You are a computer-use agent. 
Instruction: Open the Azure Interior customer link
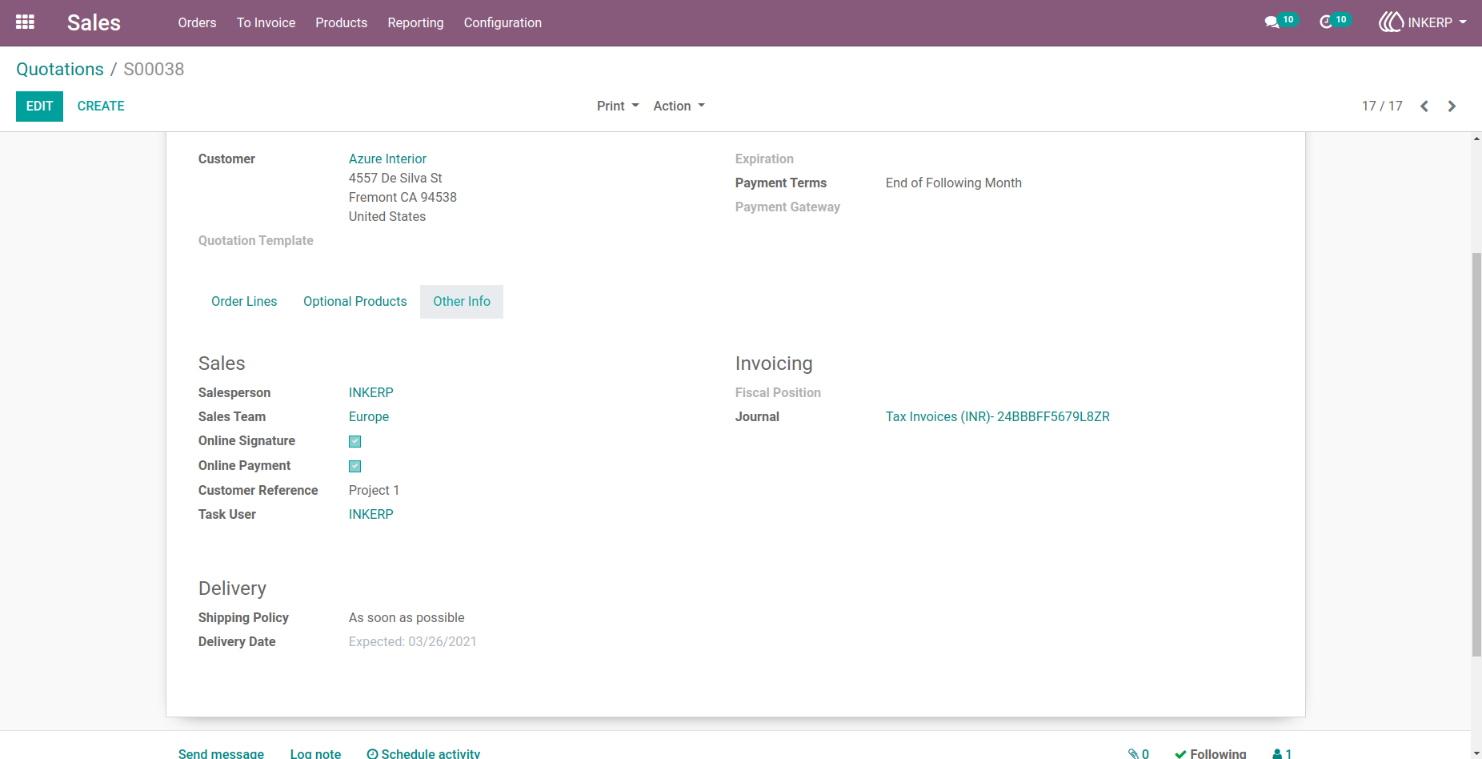point(388,159)
